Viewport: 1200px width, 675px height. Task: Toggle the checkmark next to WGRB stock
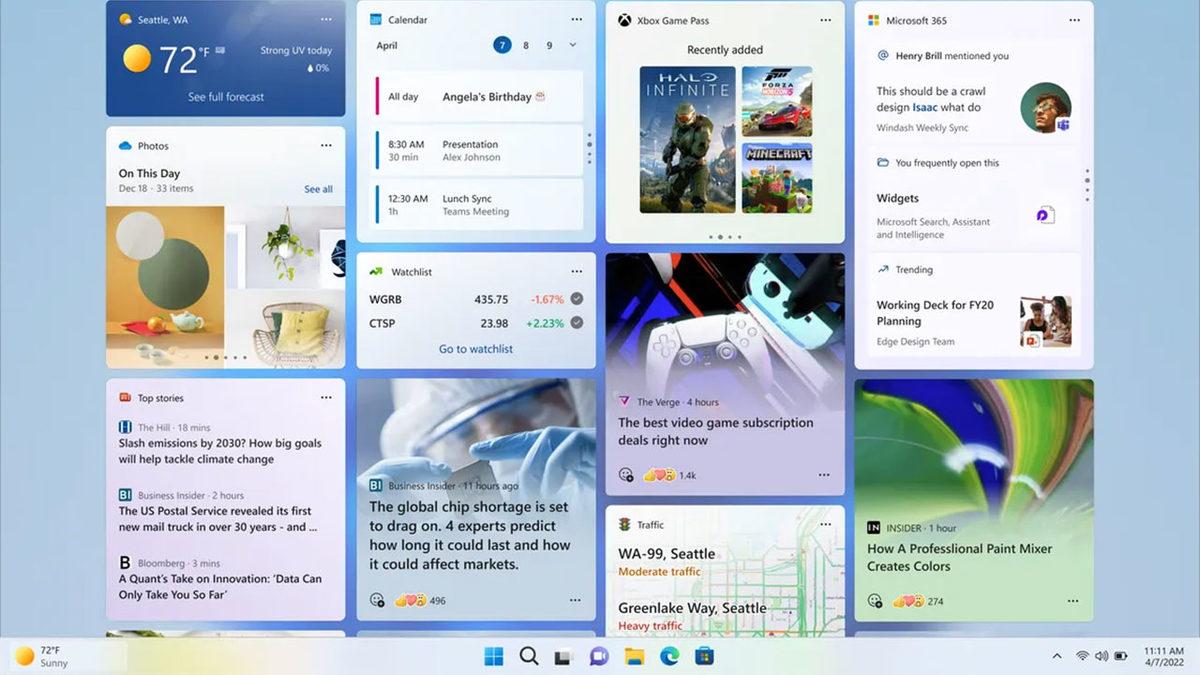tap(578, 298)
